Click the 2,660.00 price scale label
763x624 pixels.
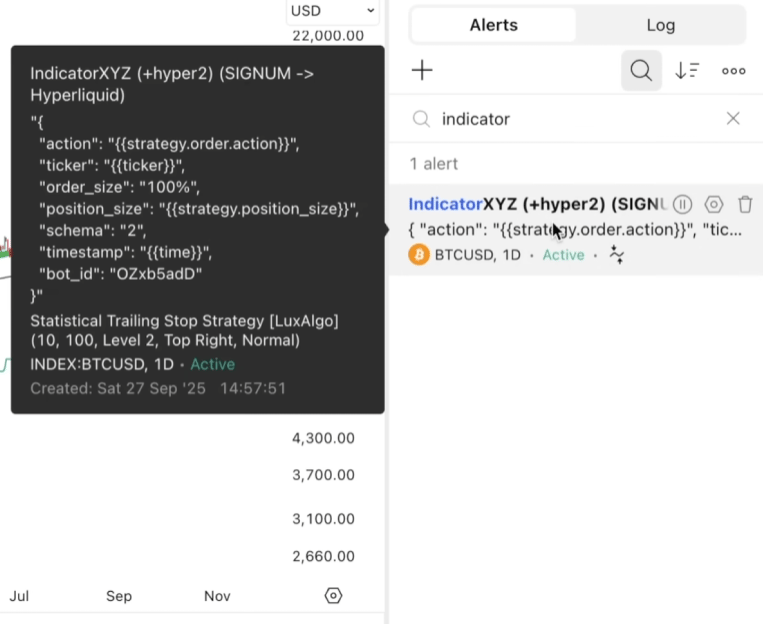click(x=323, y=556)
